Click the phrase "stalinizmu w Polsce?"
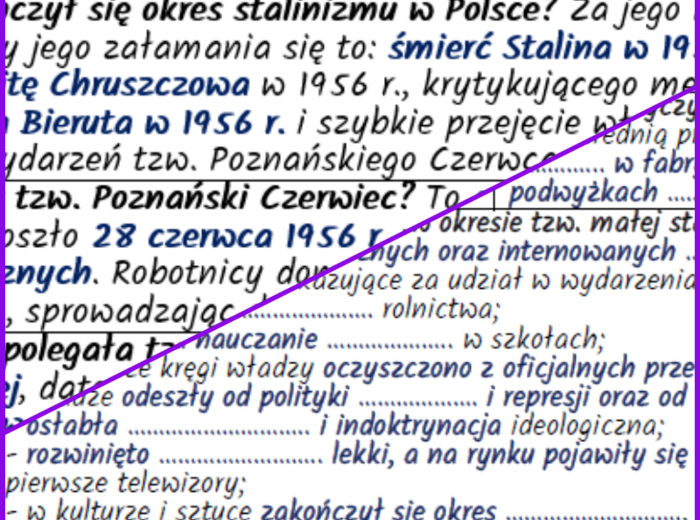The width and height of the screenshot is (700, 520). click(x=394, y=11)
